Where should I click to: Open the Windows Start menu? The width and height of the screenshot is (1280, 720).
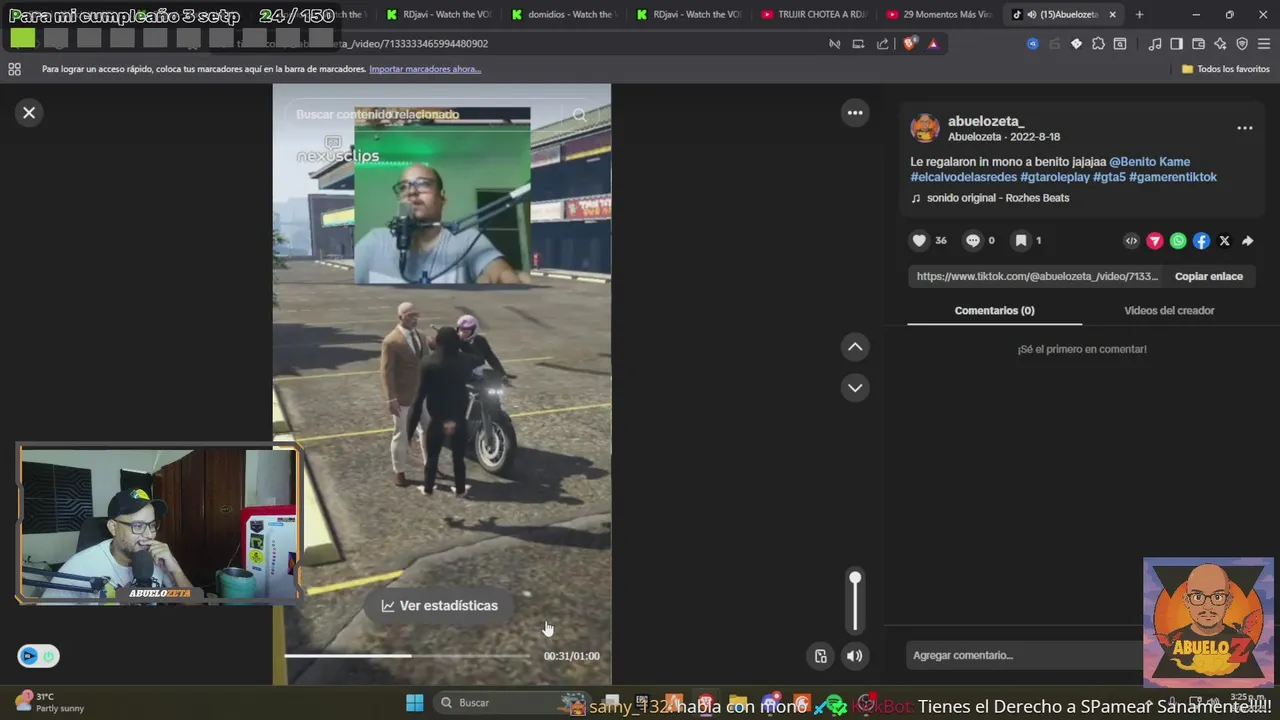click(x=414, y=703)
